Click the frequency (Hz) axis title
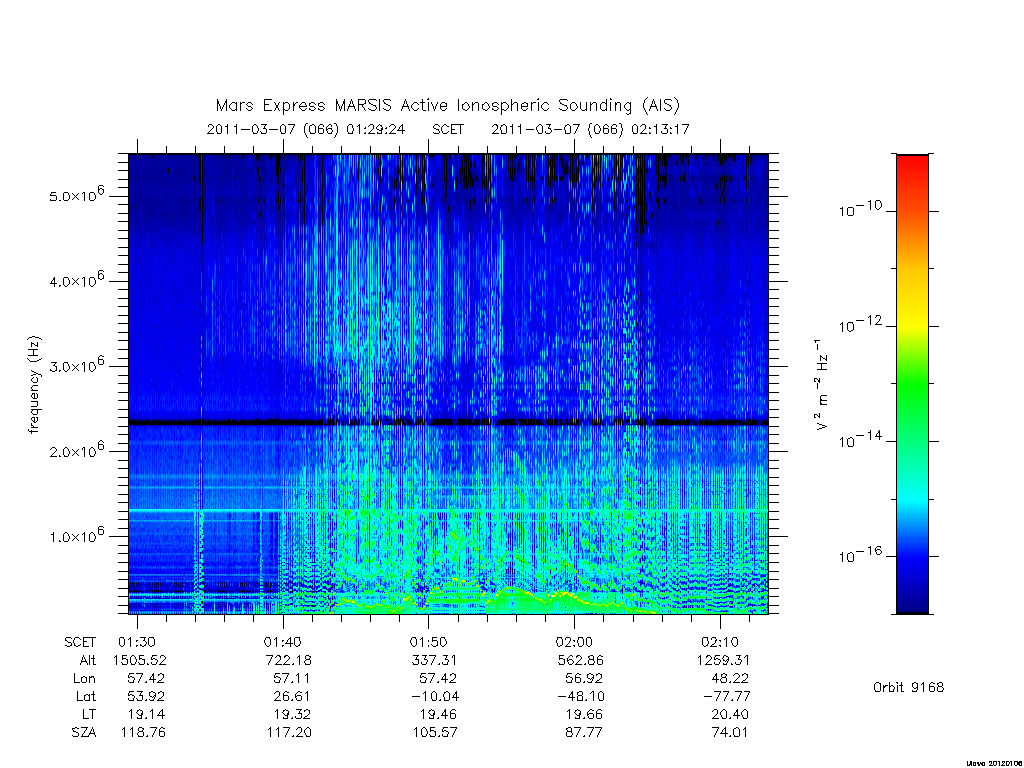1024x768 pixels. coord(35,385)
